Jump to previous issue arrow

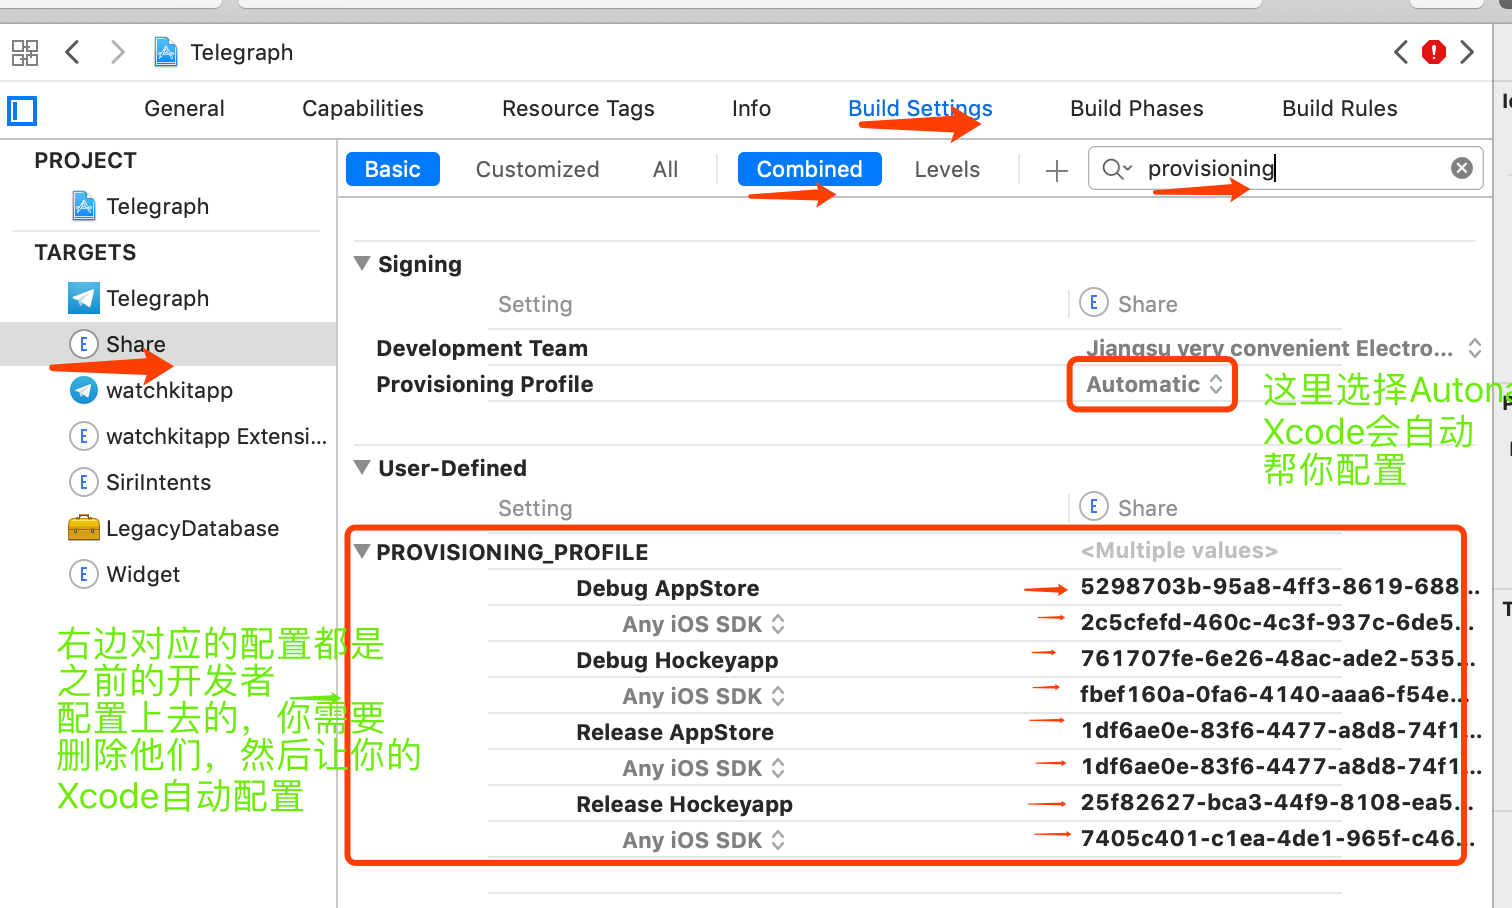tap(1401, 52)
